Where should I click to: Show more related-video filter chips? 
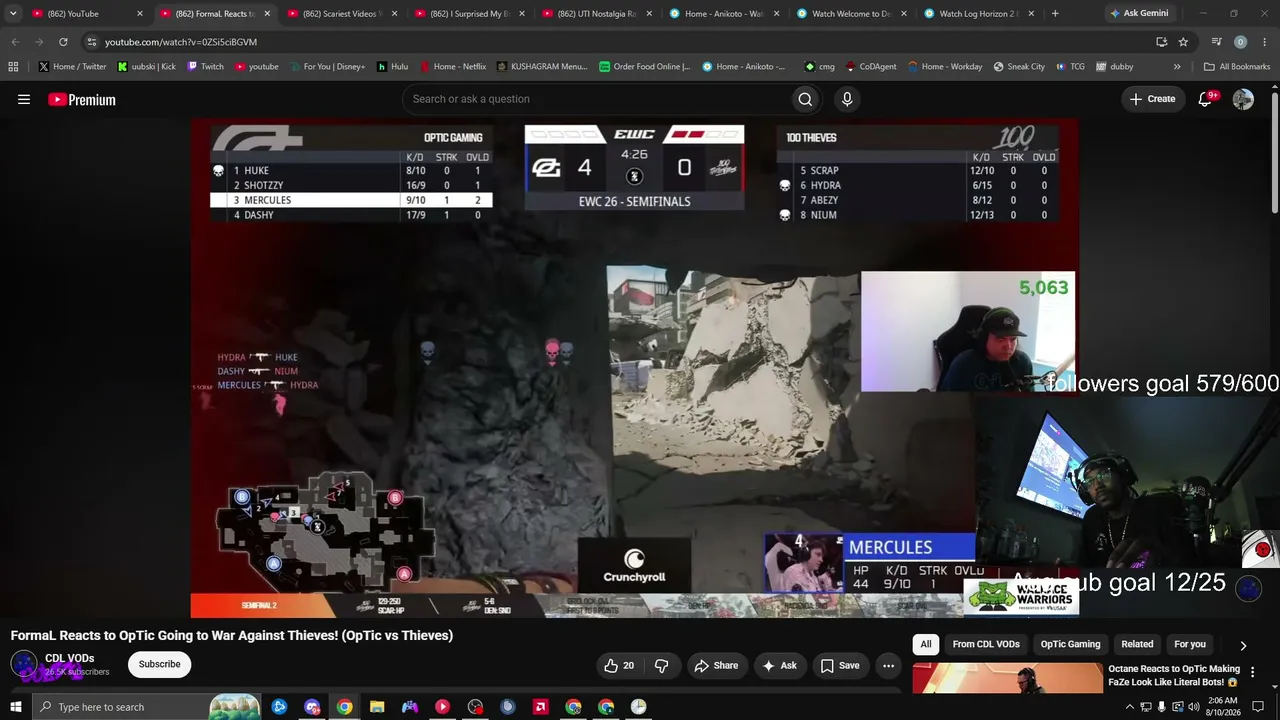click(1243, 645)
